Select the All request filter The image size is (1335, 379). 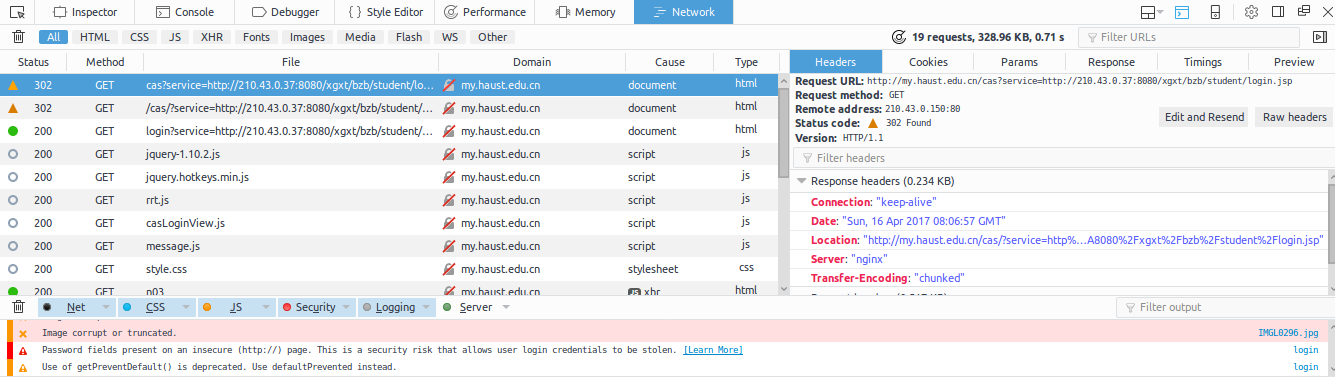pyautogui.click(x=54, y=37)
